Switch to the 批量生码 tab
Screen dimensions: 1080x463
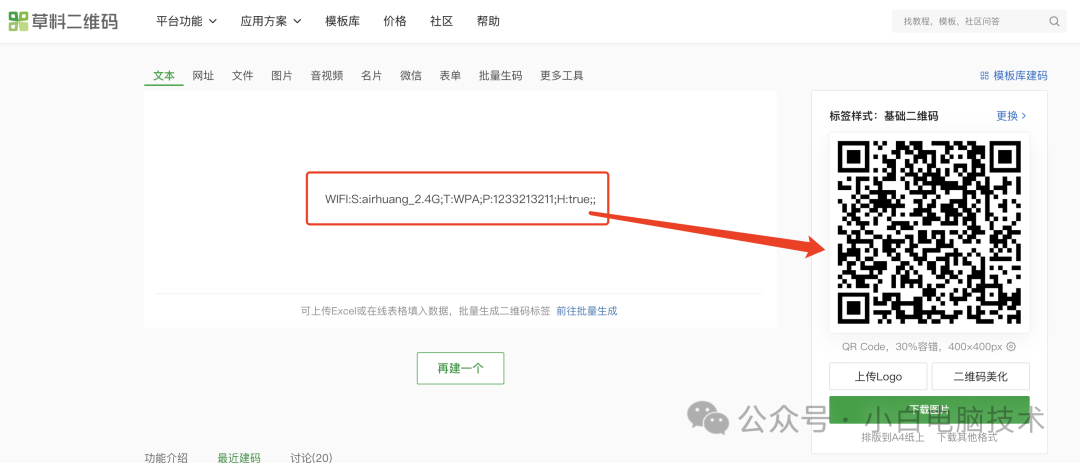click(501, 76)
